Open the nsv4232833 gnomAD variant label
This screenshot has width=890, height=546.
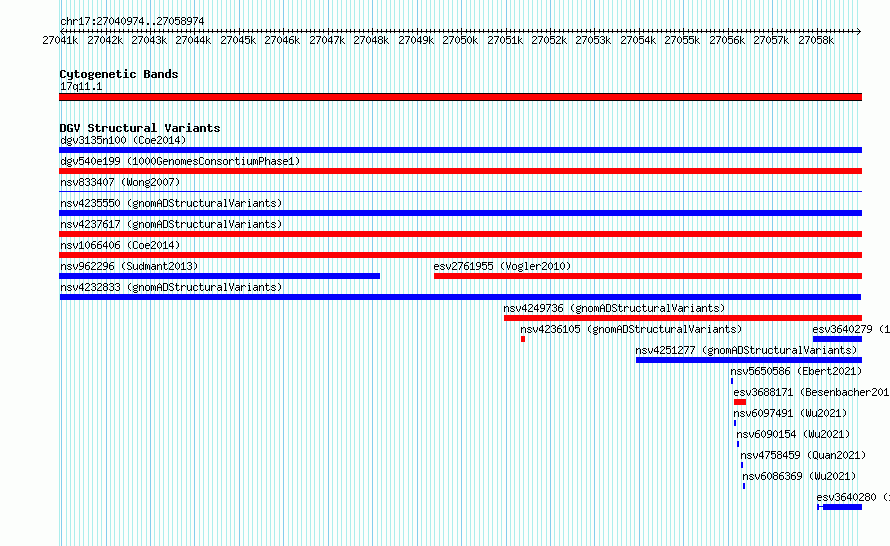coord(171,287)
